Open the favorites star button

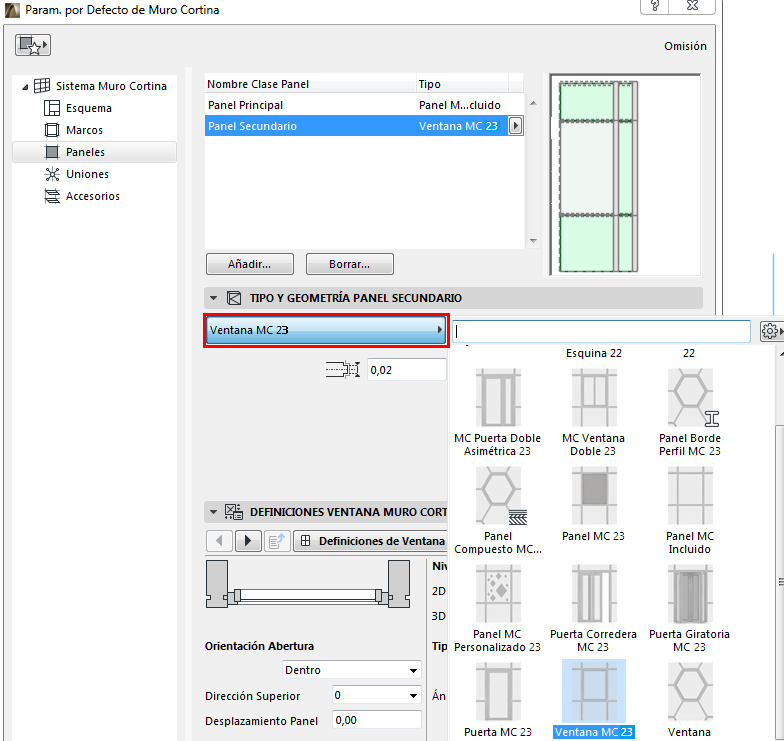pyautogui.click(x=32, y=45)
